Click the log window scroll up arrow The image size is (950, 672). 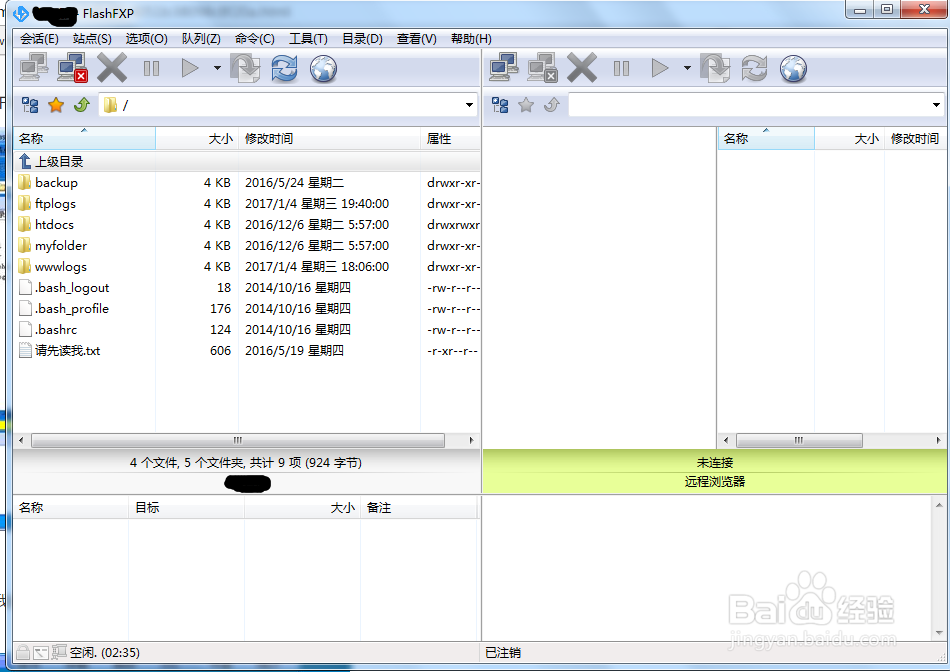click(938, 505)
